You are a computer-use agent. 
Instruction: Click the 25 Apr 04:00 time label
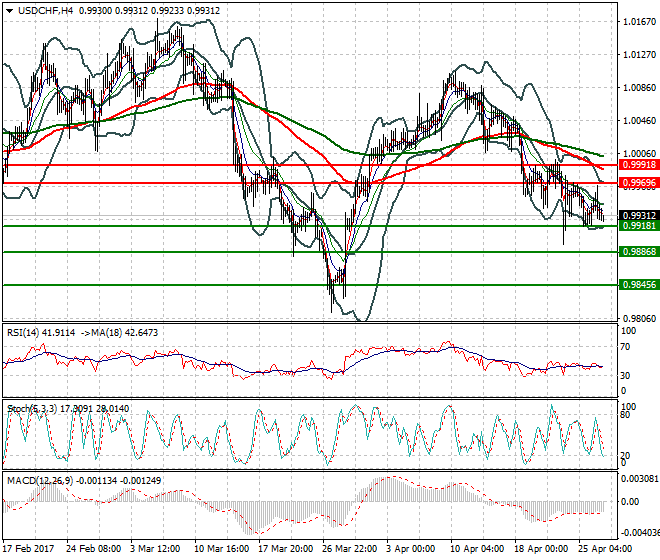click(x=605, y=549)
